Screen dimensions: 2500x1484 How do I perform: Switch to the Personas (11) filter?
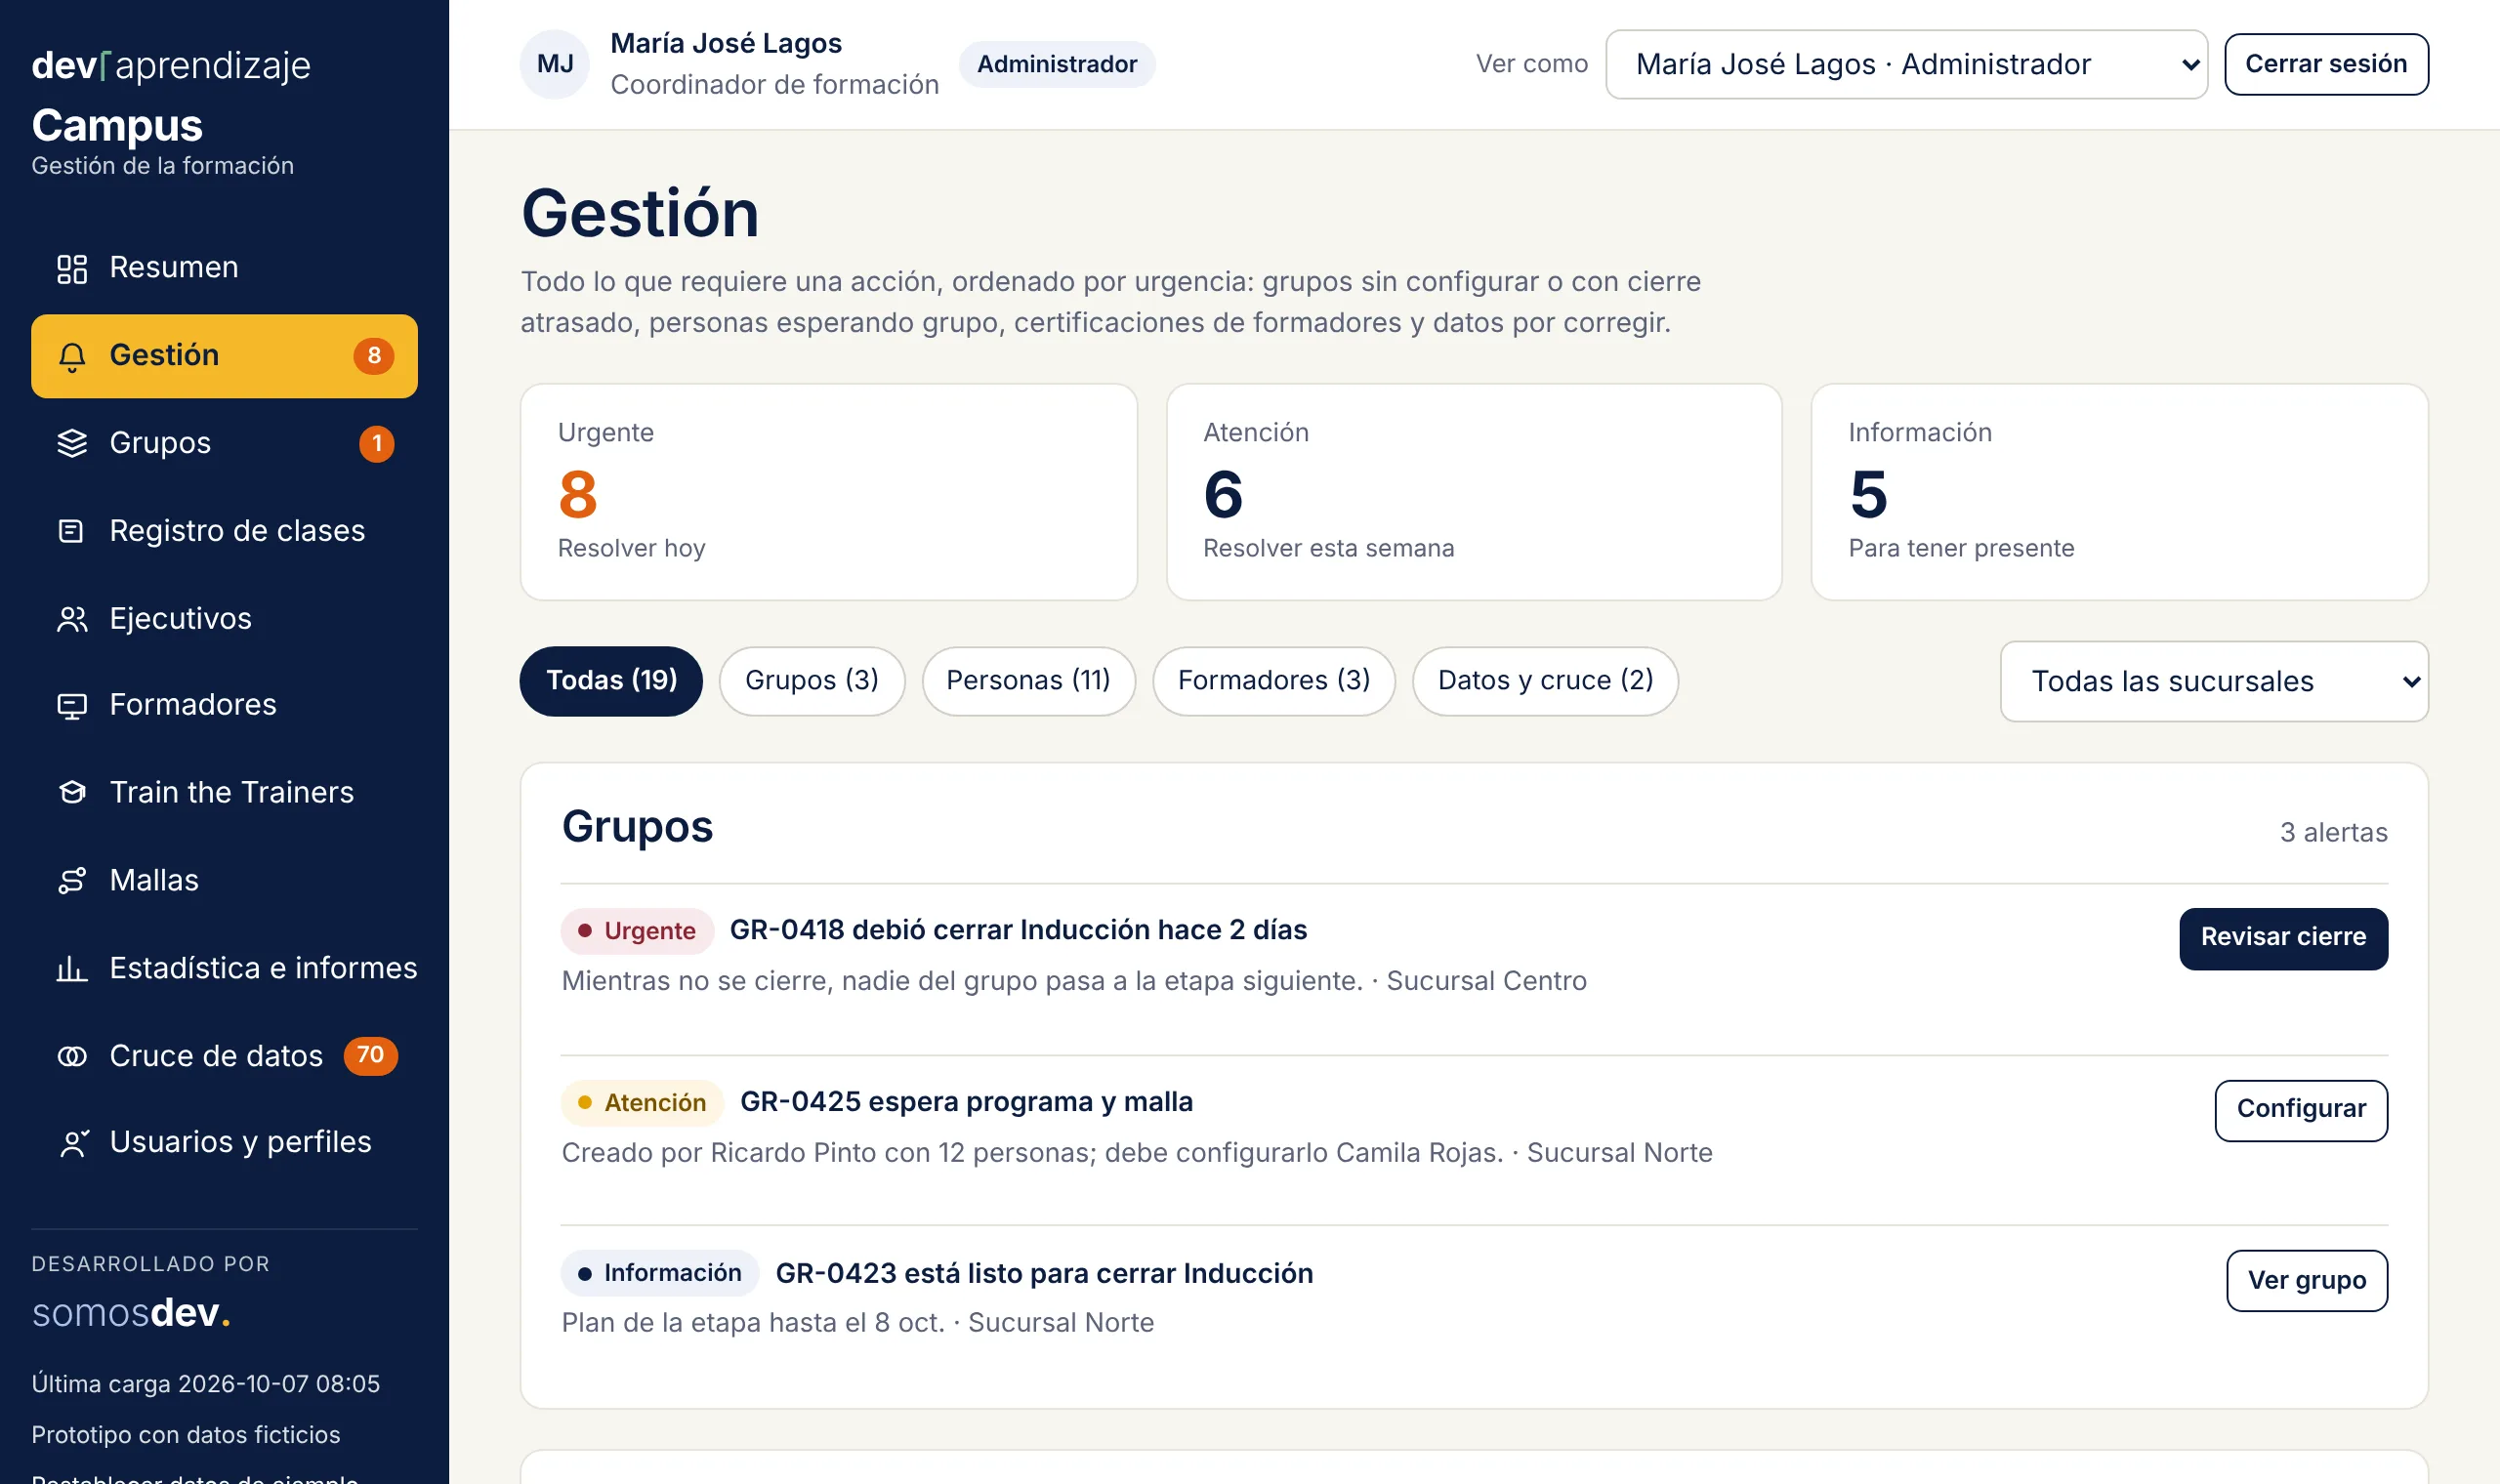point(1028,681)
